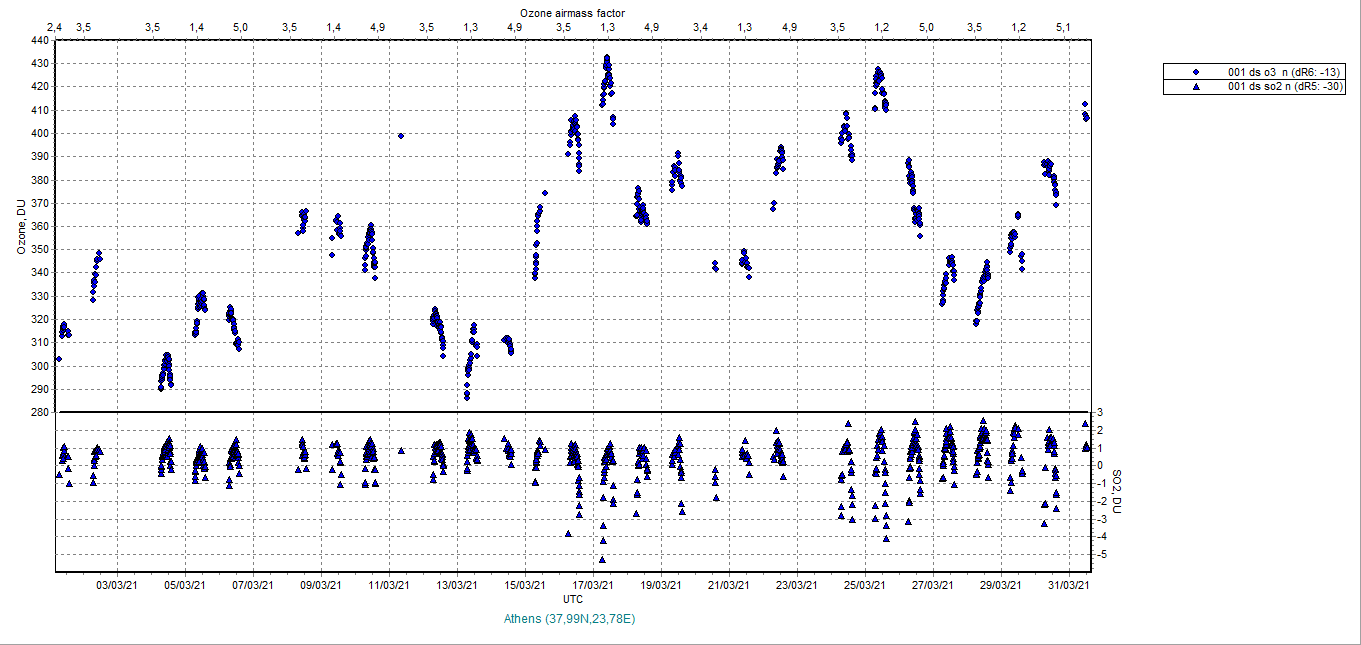Select legend entry 001 ds o3 n
The image size is (1361, 645).
pyautogui.click(x=1283, y=73)
